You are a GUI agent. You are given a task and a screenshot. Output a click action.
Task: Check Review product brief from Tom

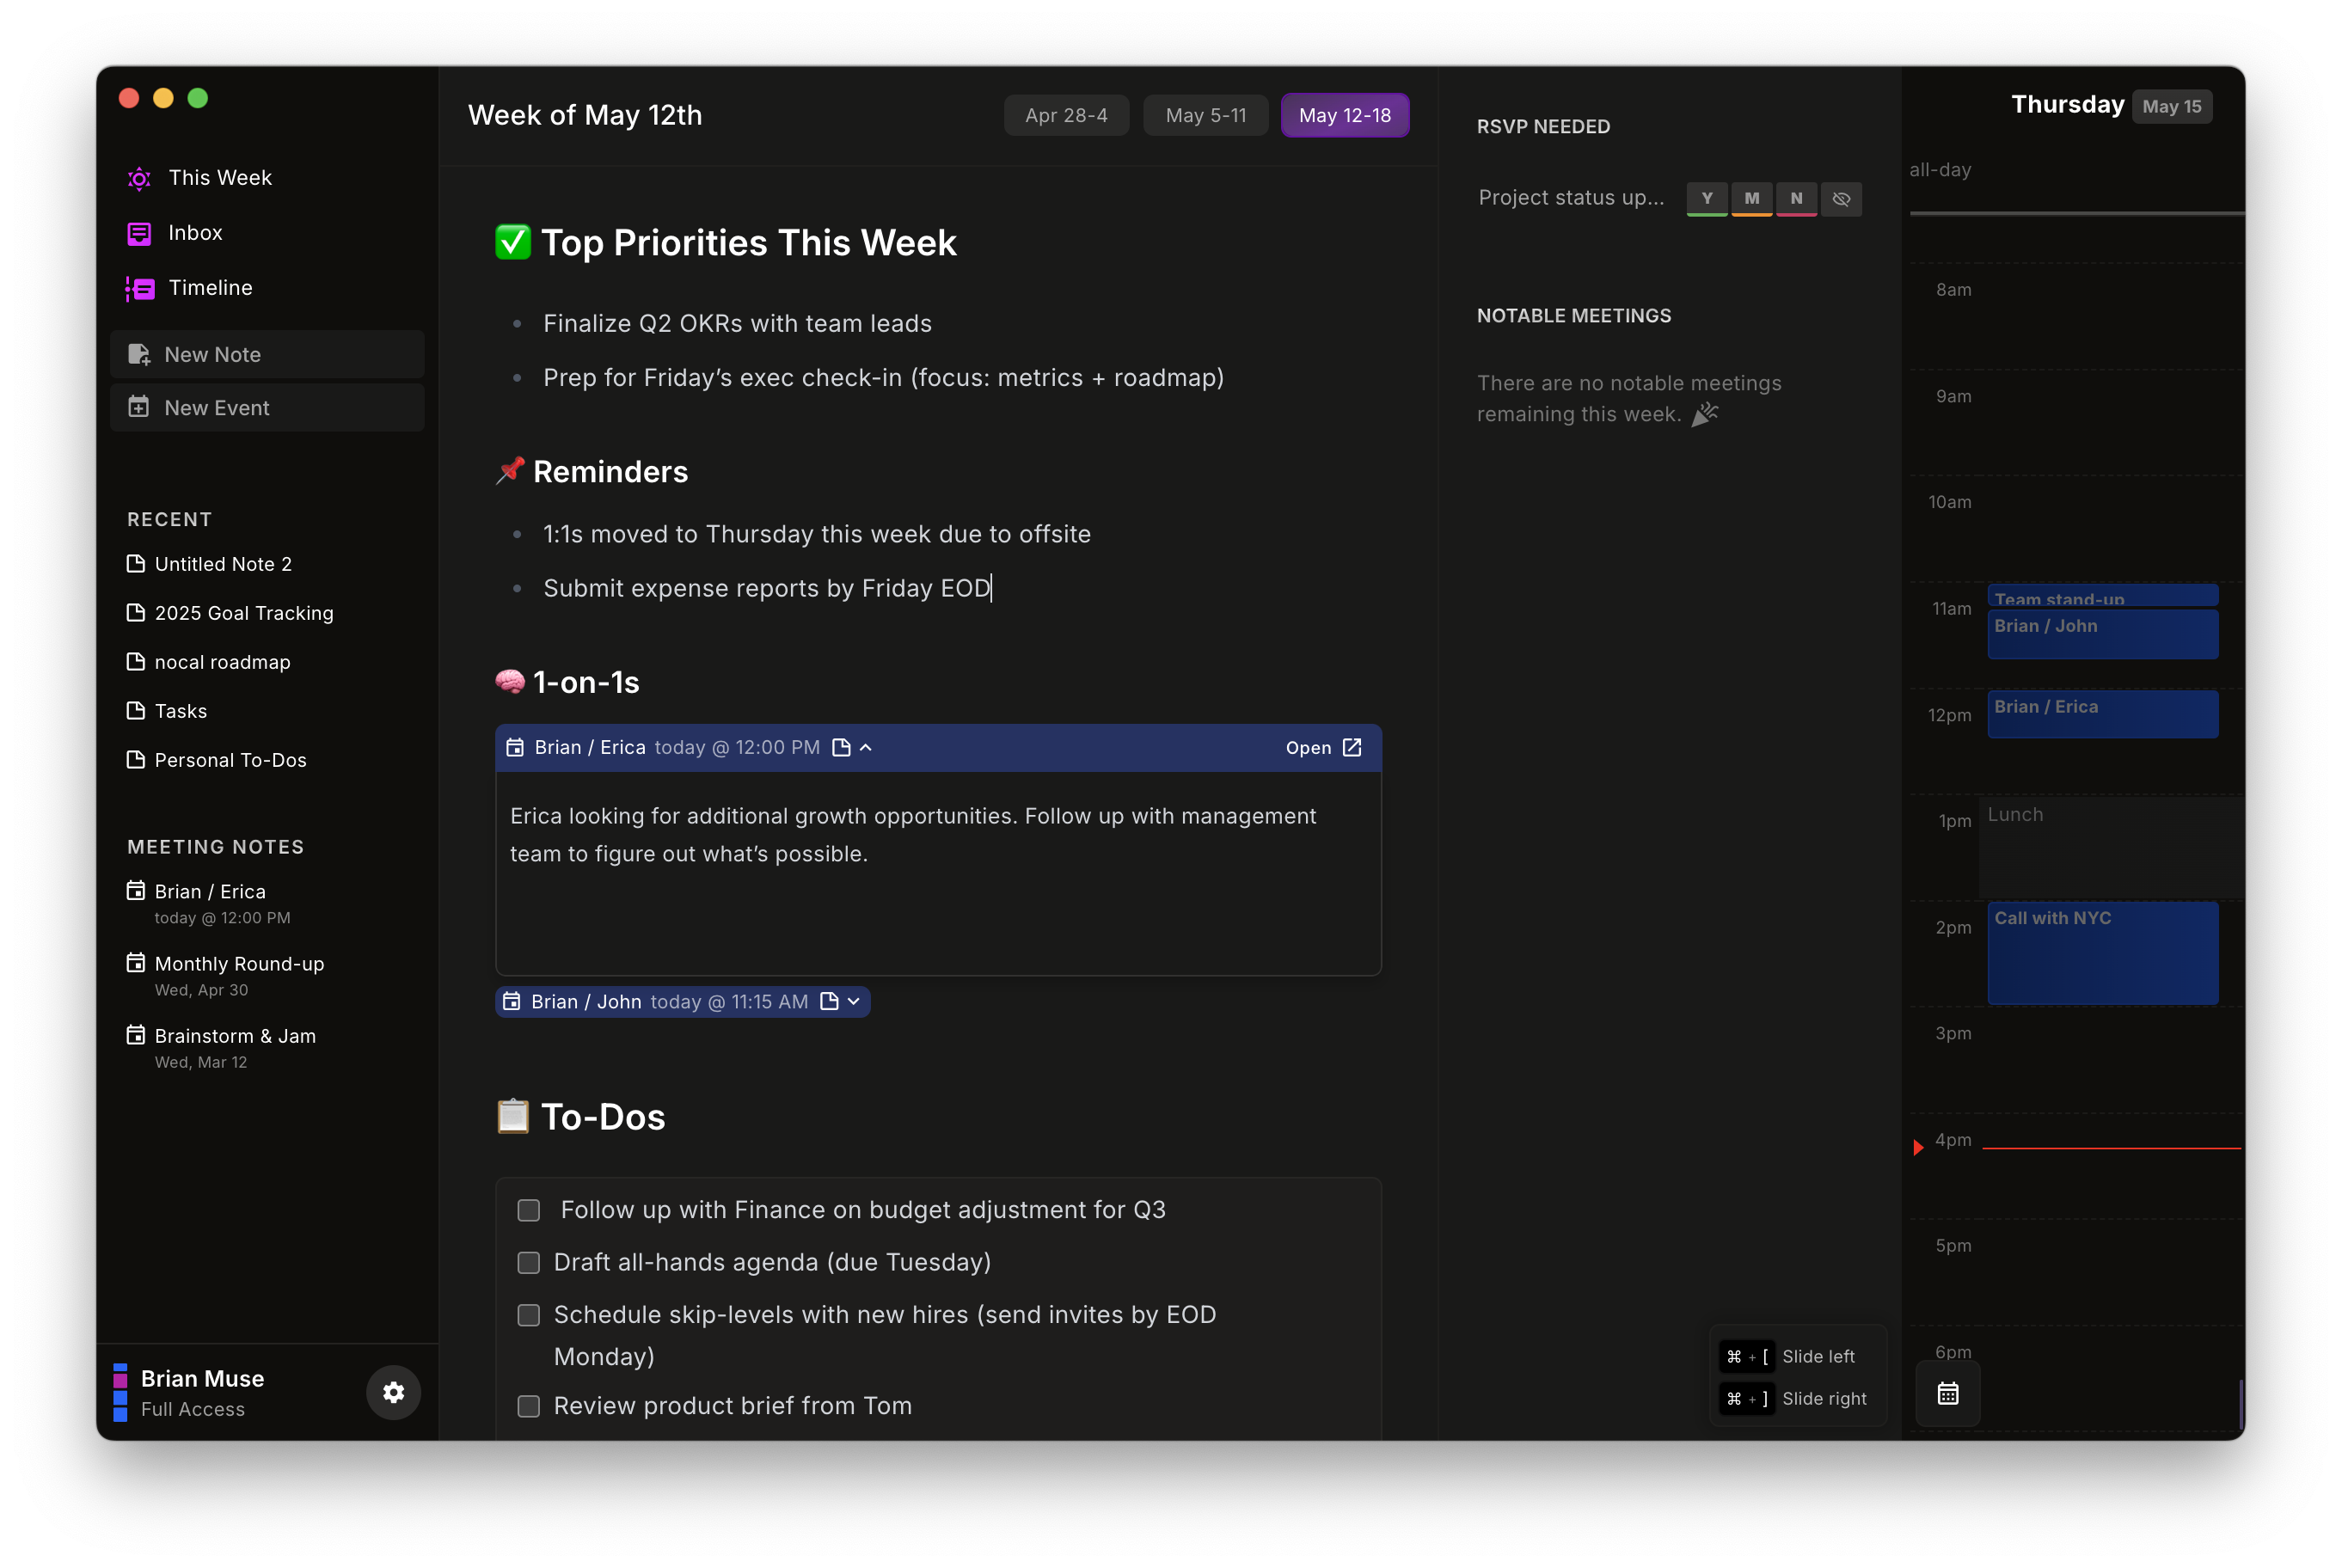click(x=529, y=1407)
